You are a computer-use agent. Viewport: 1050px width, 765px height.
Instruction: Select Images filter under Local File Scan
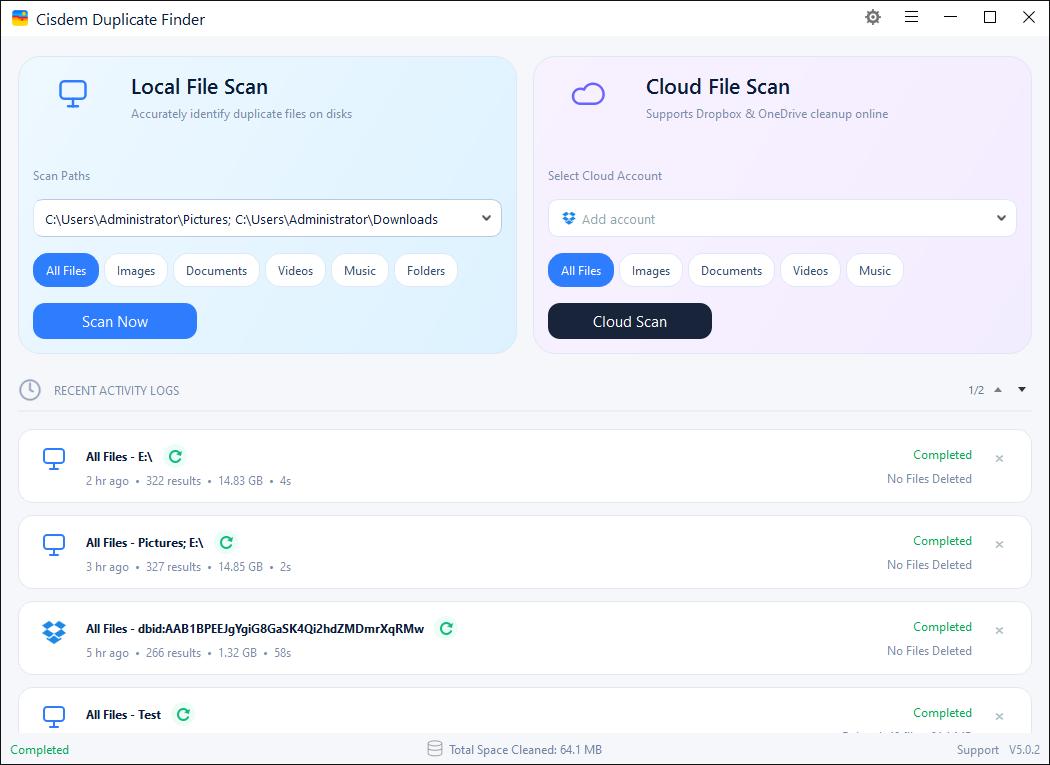136,271
